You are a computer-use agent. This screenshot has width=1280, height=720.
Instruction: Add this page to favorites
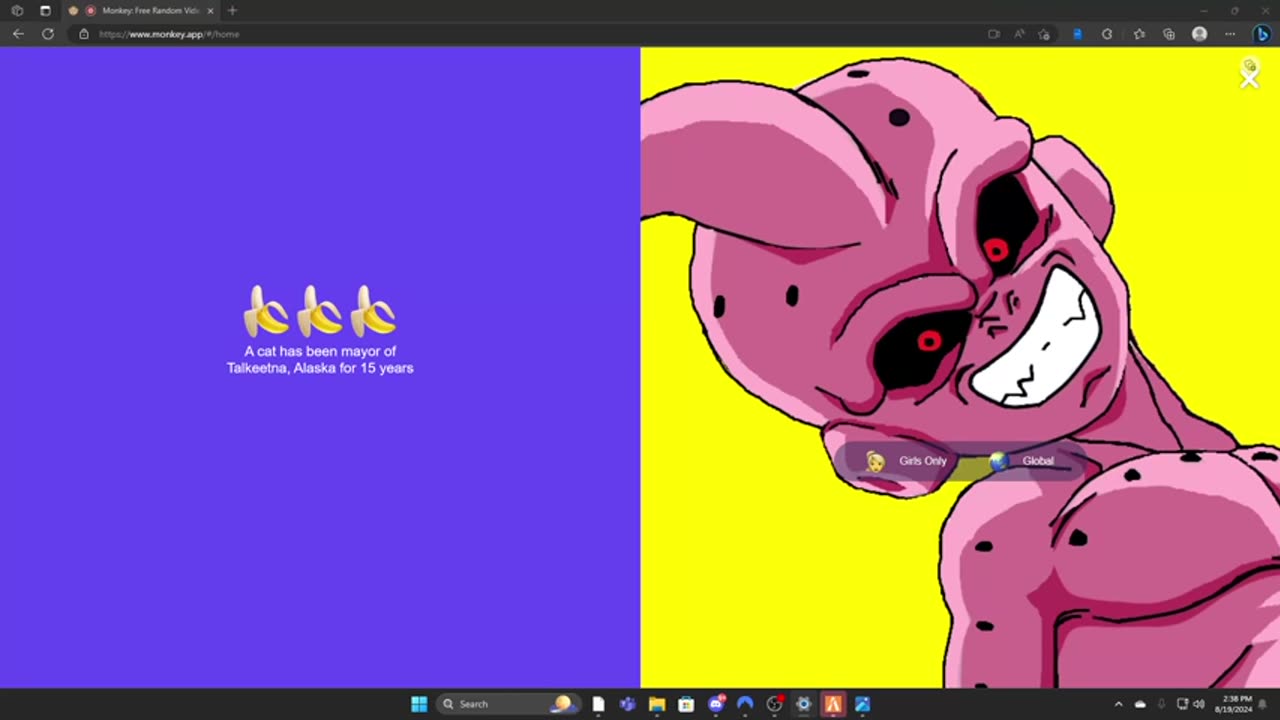pyautogui.click(x=1044, y=34)
